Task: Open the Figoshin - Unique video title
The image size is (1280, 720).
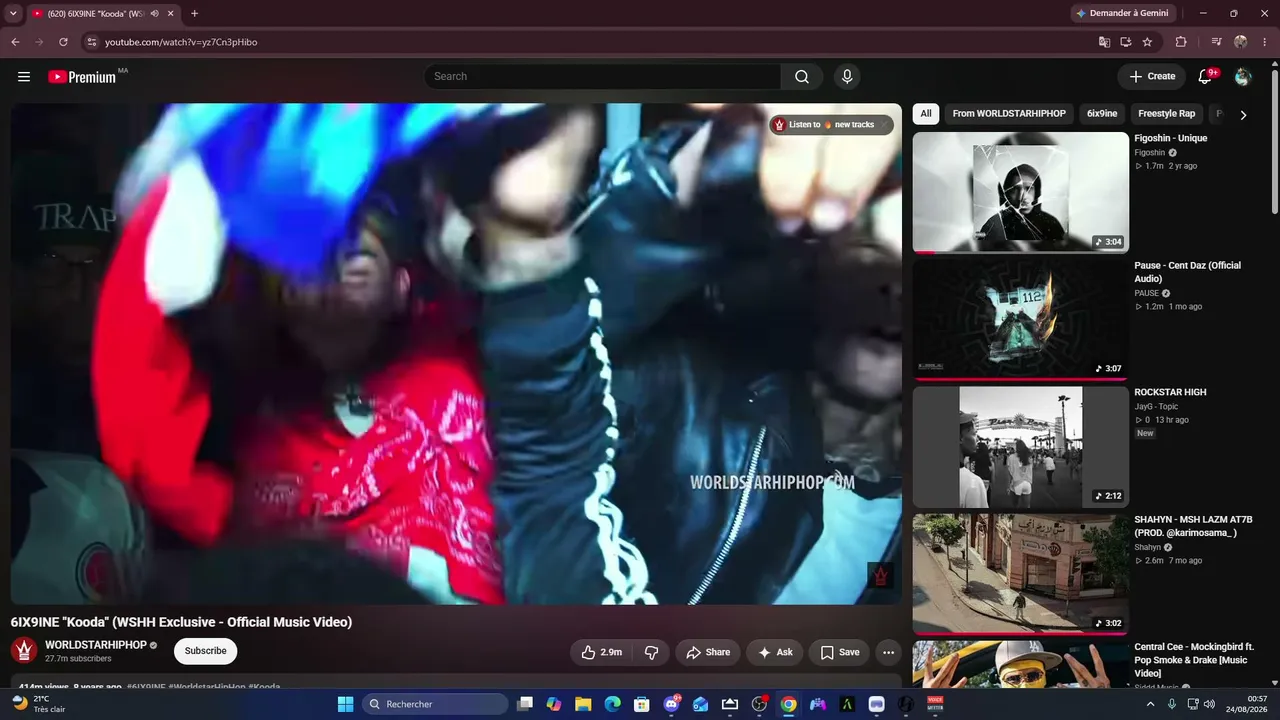Action: (1170, 138)
